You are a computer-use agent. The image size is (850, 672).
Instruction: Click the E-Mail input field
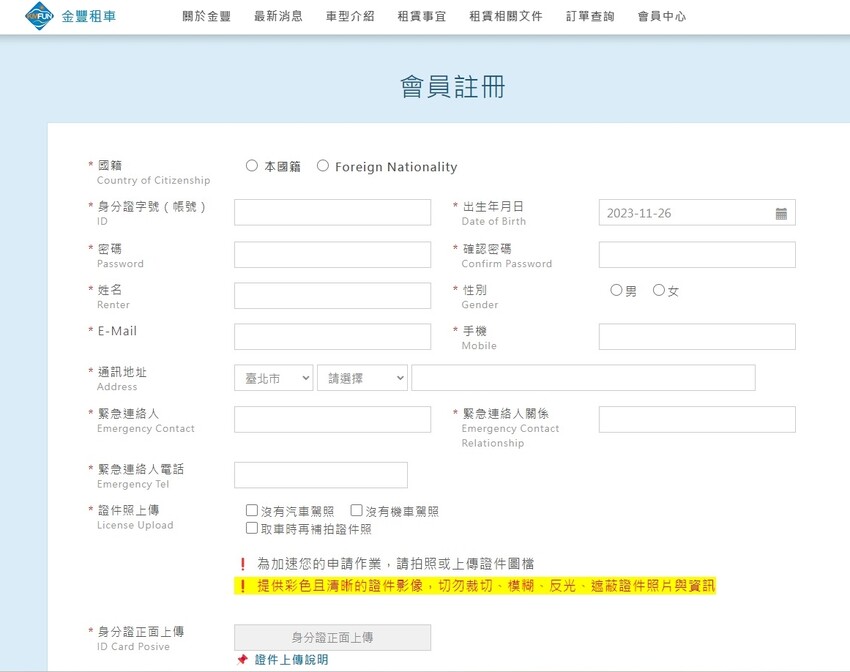click(332, 336)
